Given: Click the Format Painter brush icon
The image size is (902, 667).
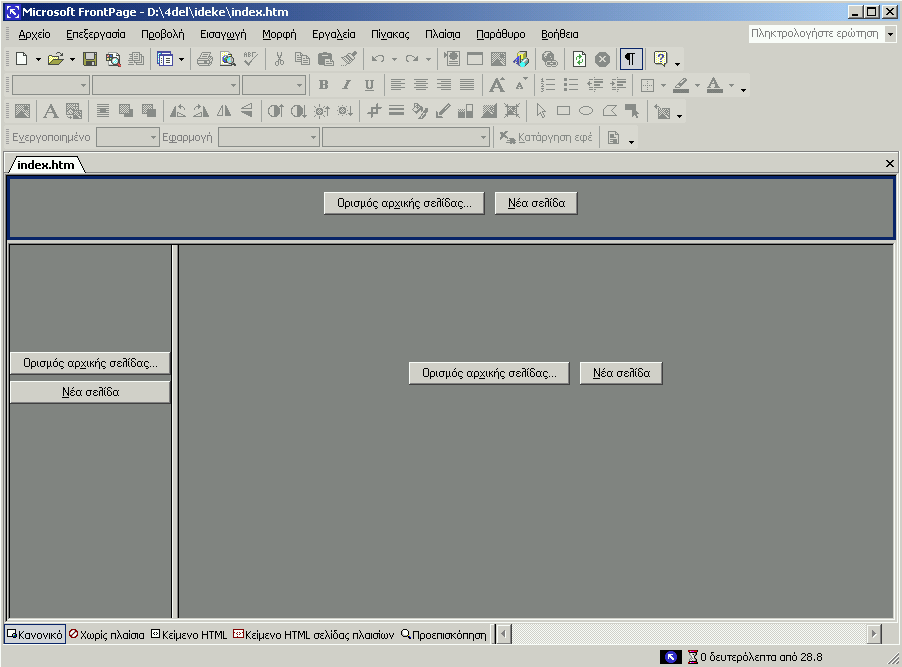Looking at the screenshot, I should click(349, 59).
